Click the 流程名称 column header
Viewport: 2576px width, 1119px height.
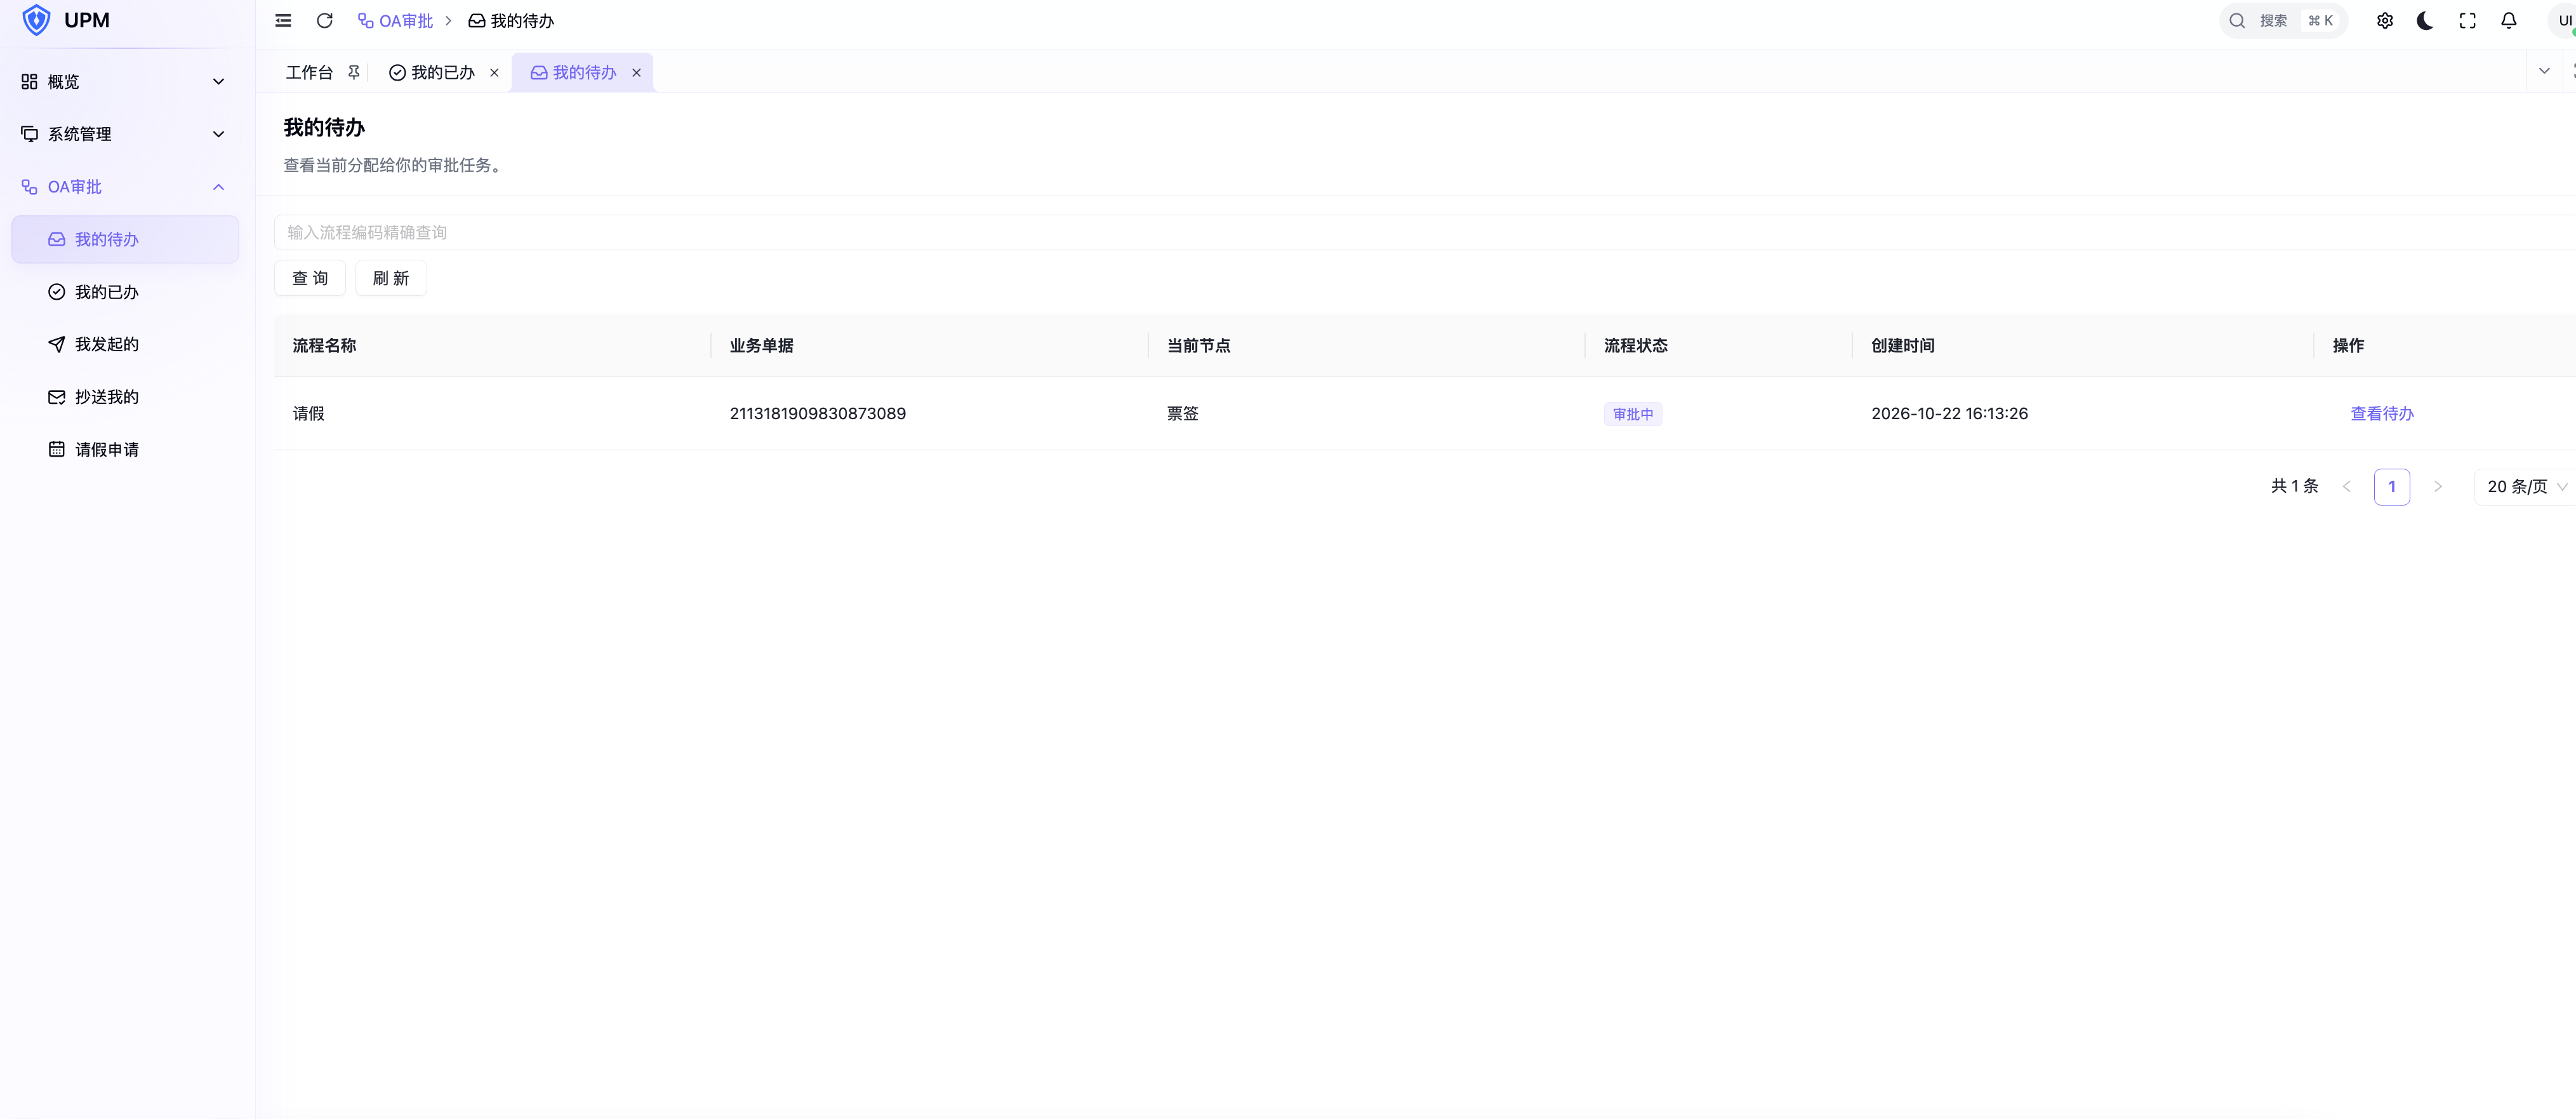click(324, 346)
